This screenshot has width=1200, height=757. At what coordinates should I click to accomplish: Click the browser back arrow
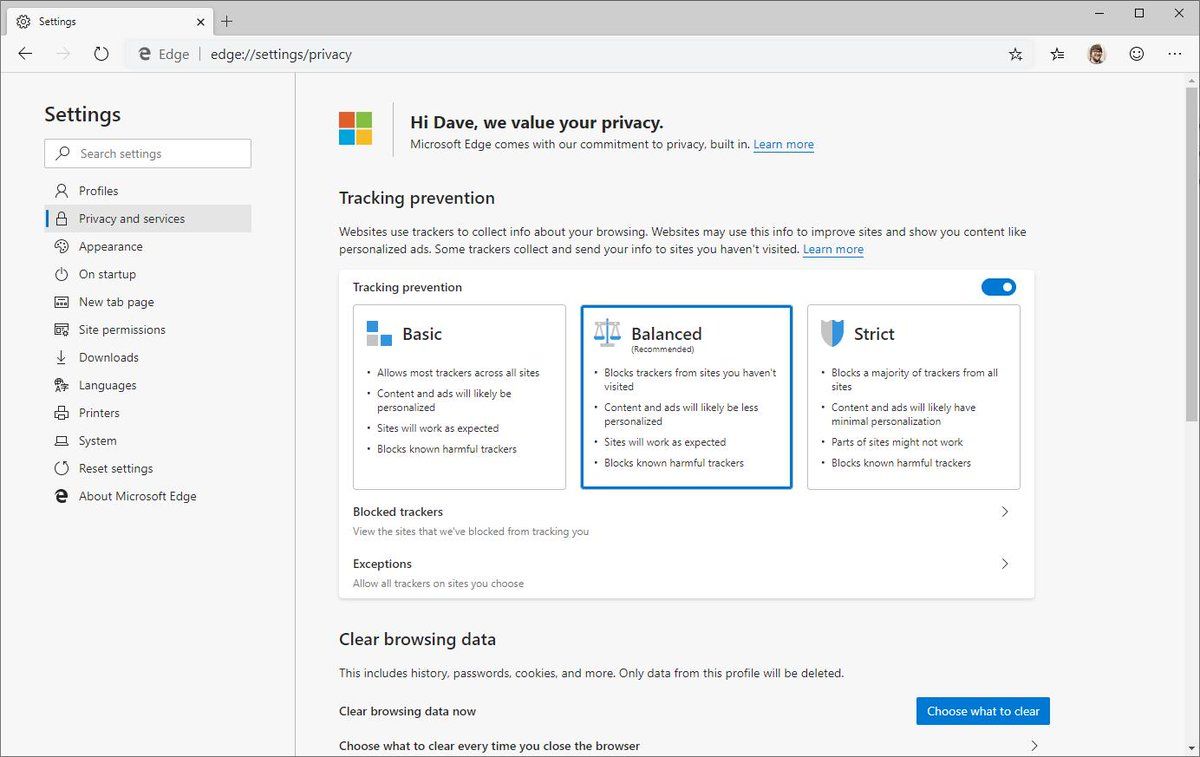pyautogui.click(x=25, y=54)
